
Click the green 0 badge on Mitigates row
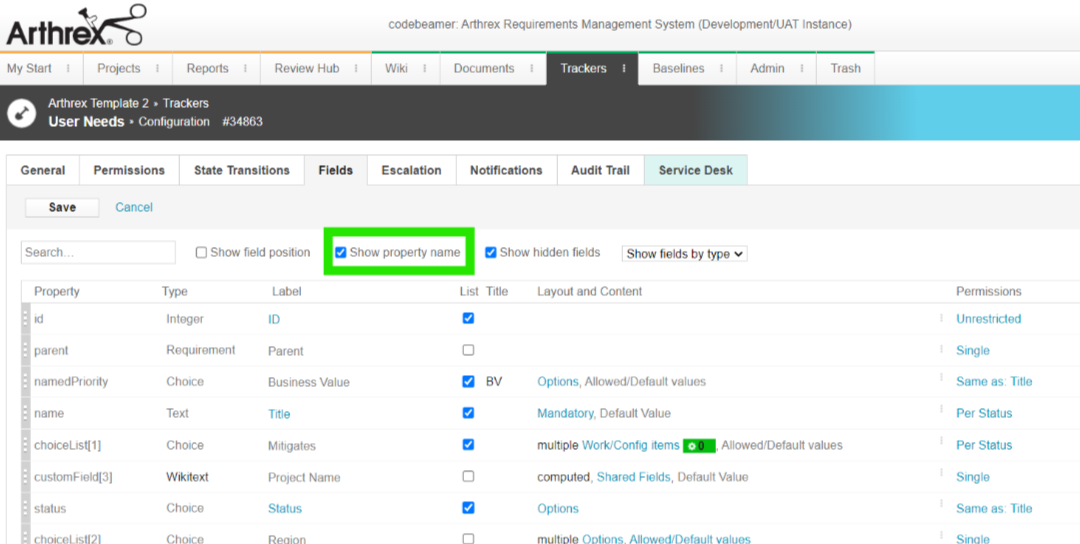click(698, 446)
